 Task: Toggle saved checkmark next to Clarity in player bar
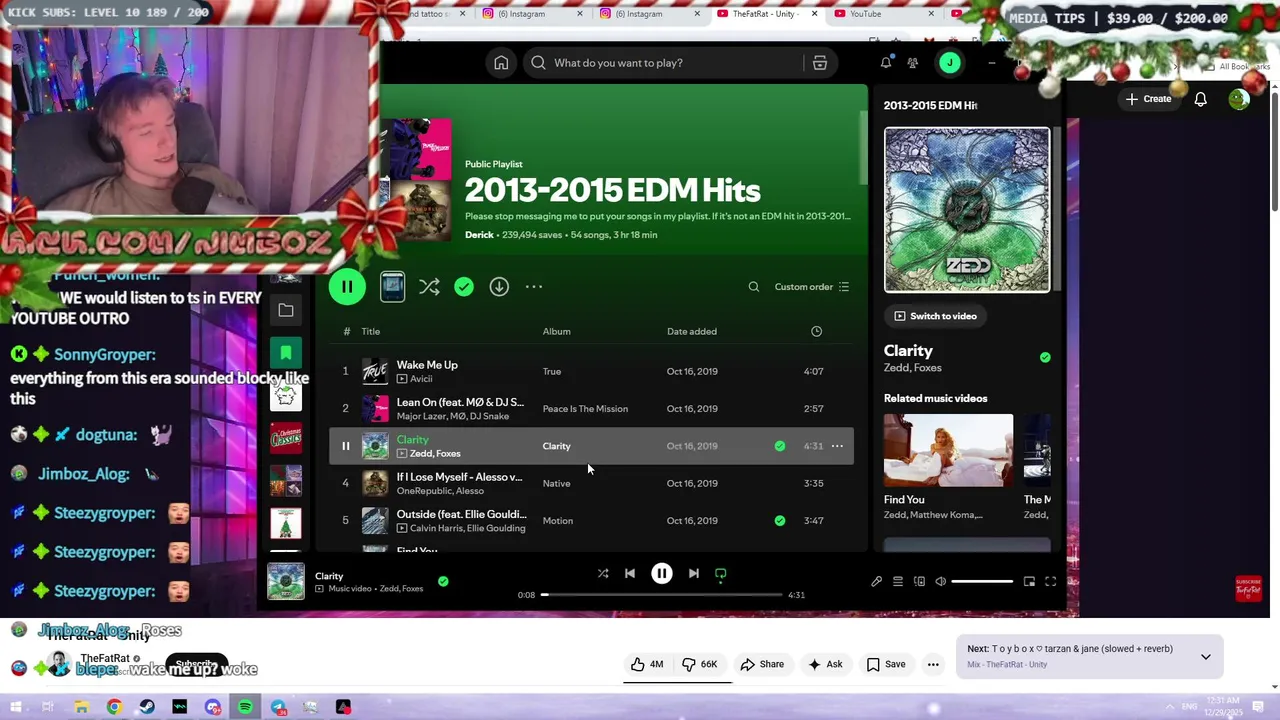[443, 581]
